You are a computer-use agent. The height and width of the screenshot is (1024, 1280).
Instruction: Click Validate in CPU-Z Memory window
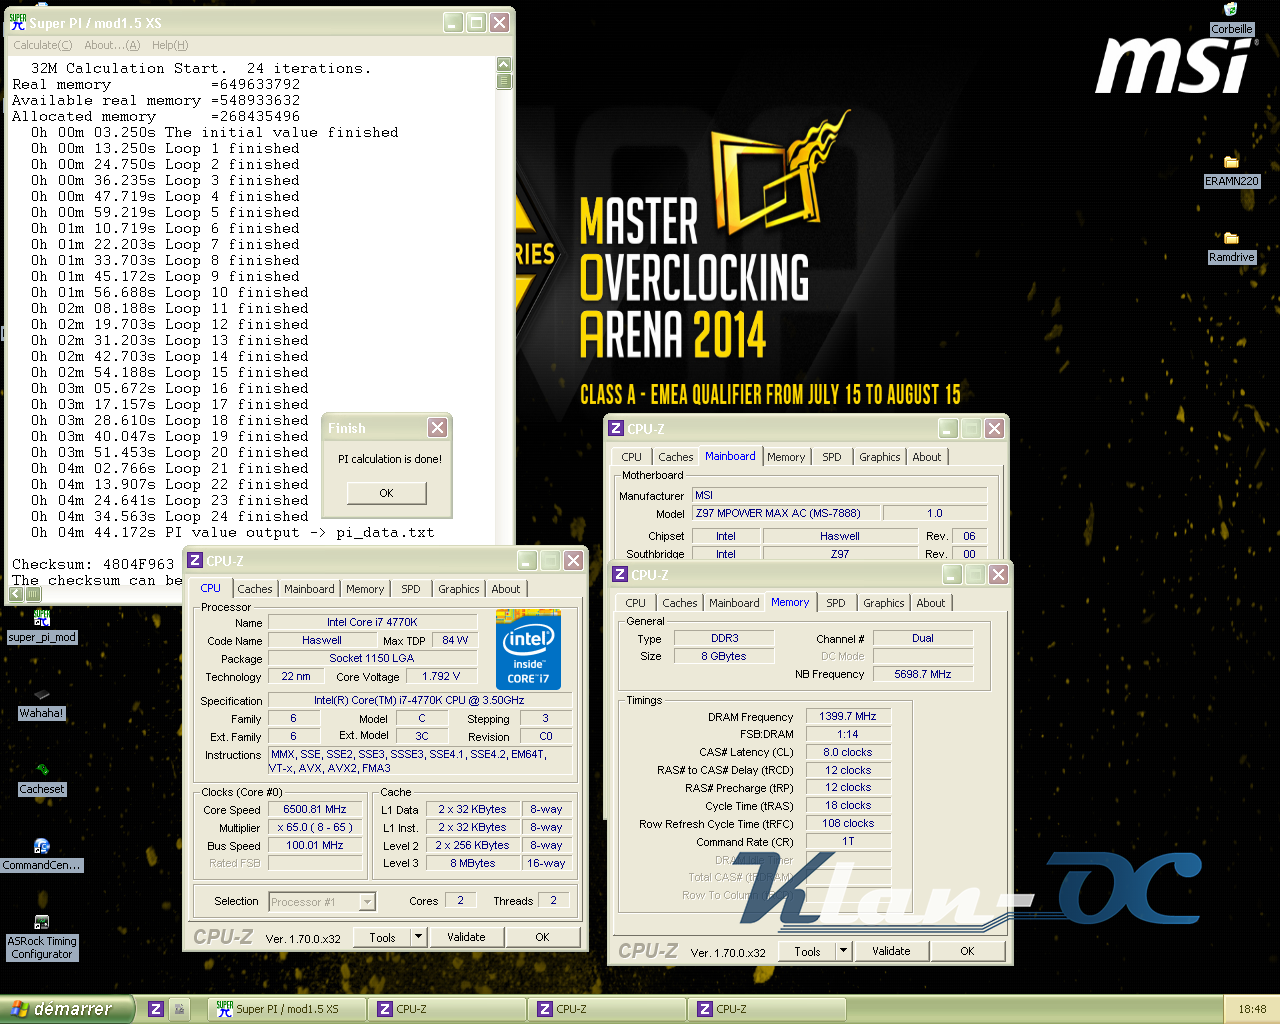[x=891, y=951]
